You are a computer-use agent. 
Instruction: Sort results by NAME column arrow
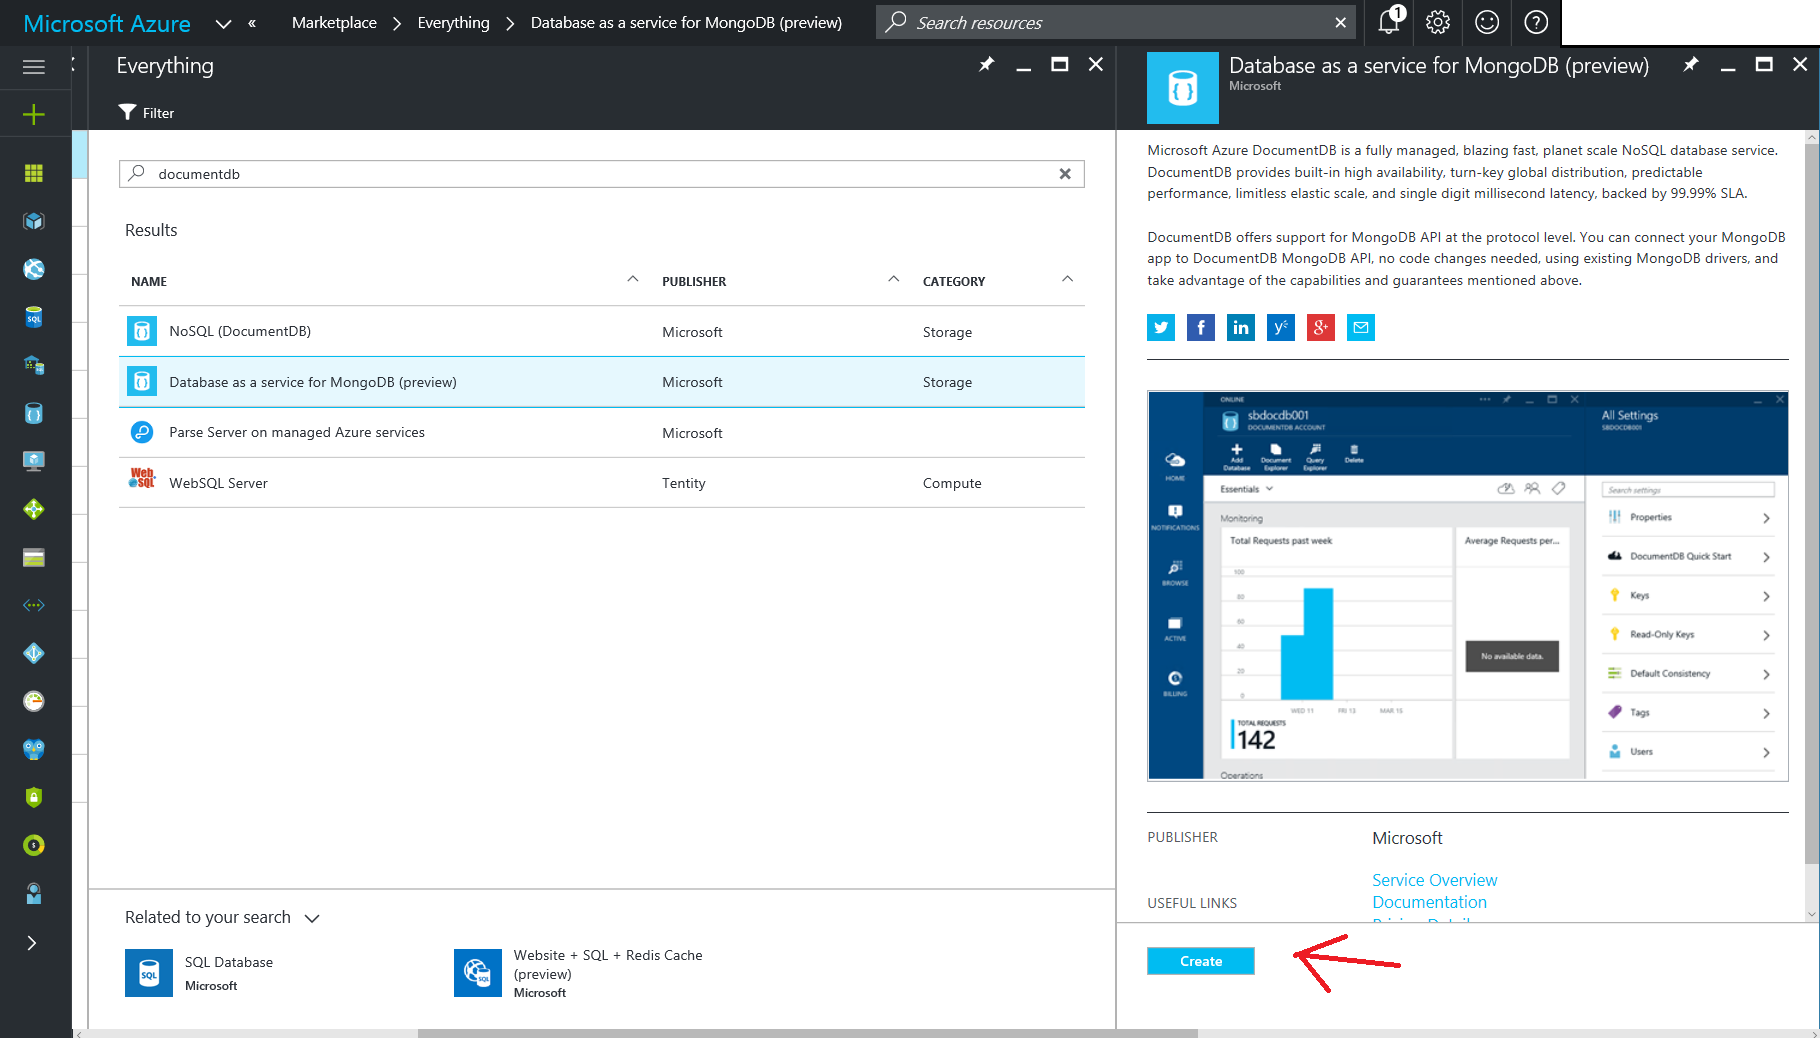pyautogui.click(x=633, y=280)
